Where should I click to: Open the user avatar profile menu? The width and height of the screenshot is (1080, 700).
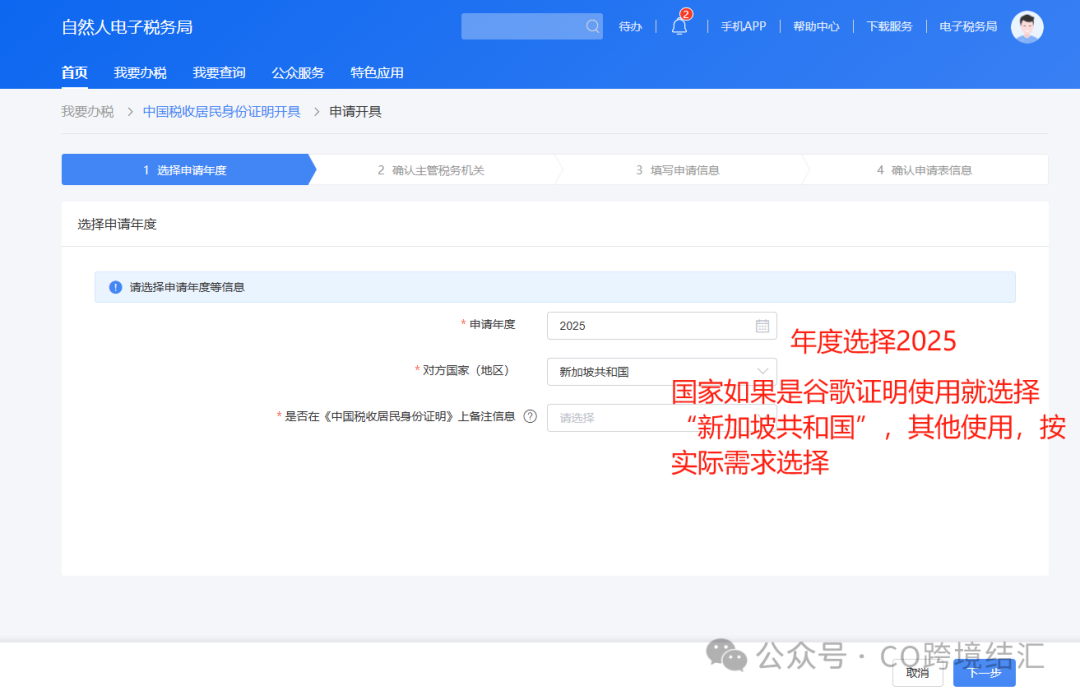tap(1027, 26)
